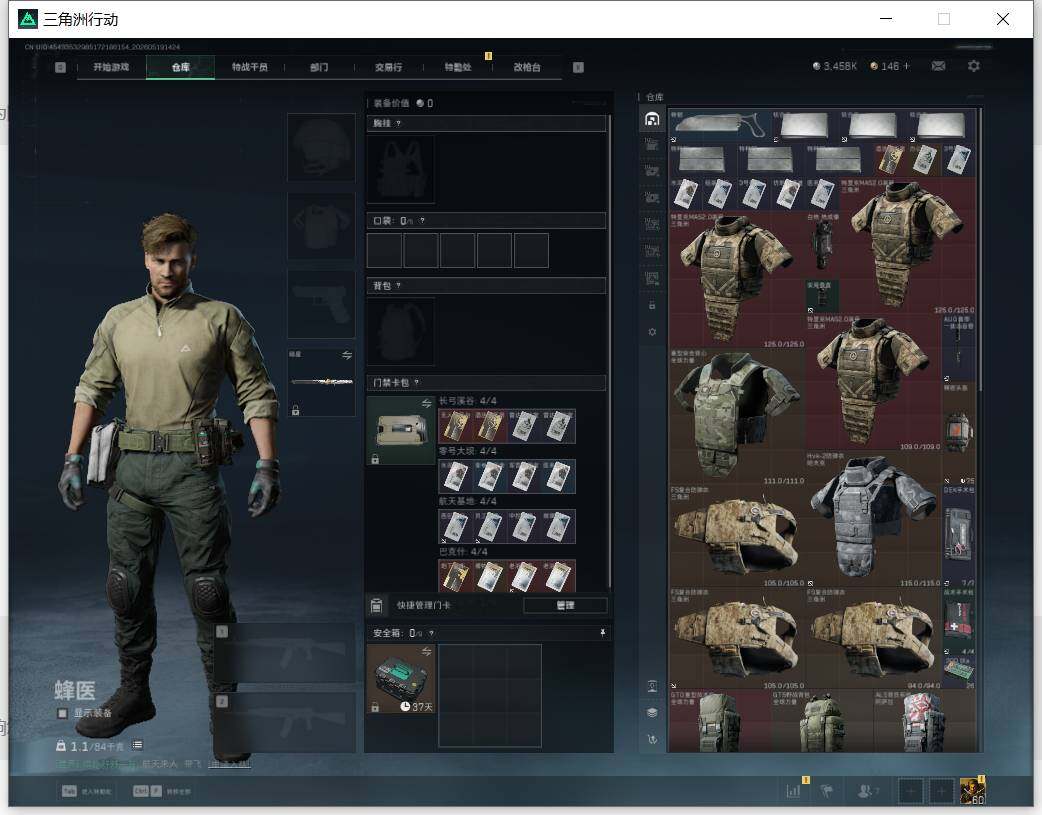
Task: Click the previous-tab key icon left of 开始游戏
Action: coord(60,67)
